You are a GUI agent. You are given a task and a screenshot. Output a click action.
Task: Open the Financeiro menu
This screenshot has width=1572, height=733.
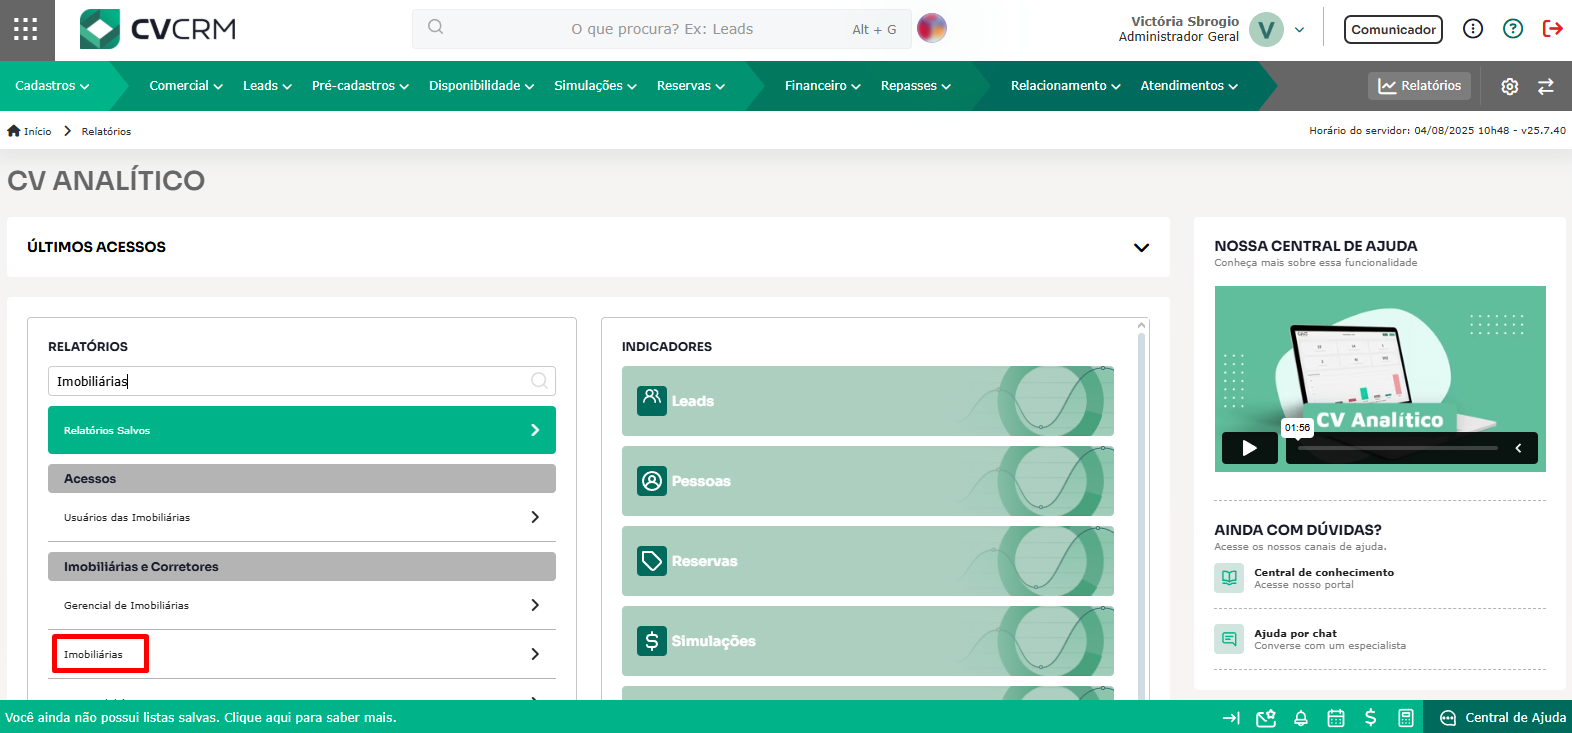pos(822,86)
